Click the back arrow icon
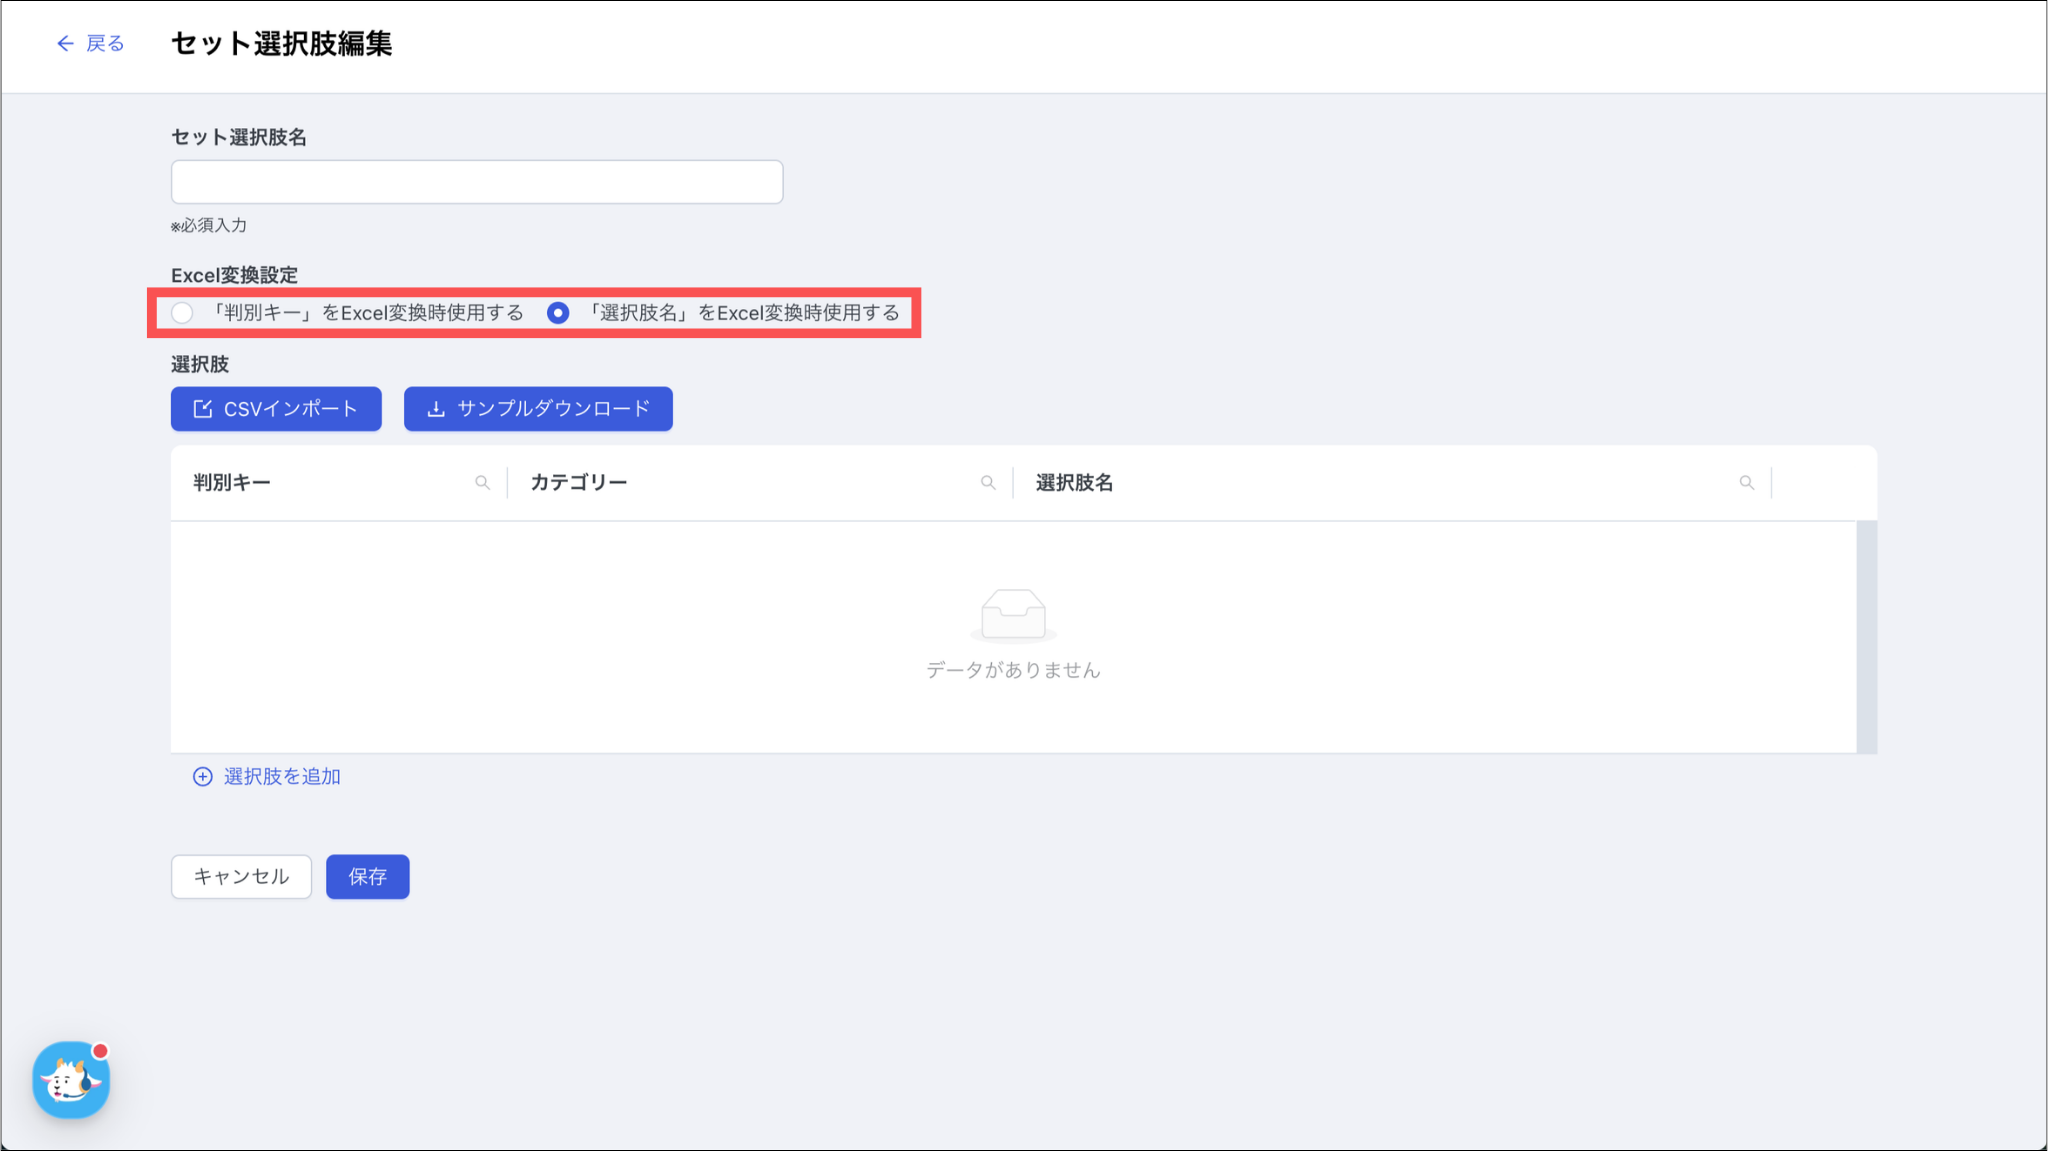The height and width of the screenshot is (1151, 2048). (x=65, y=43)
